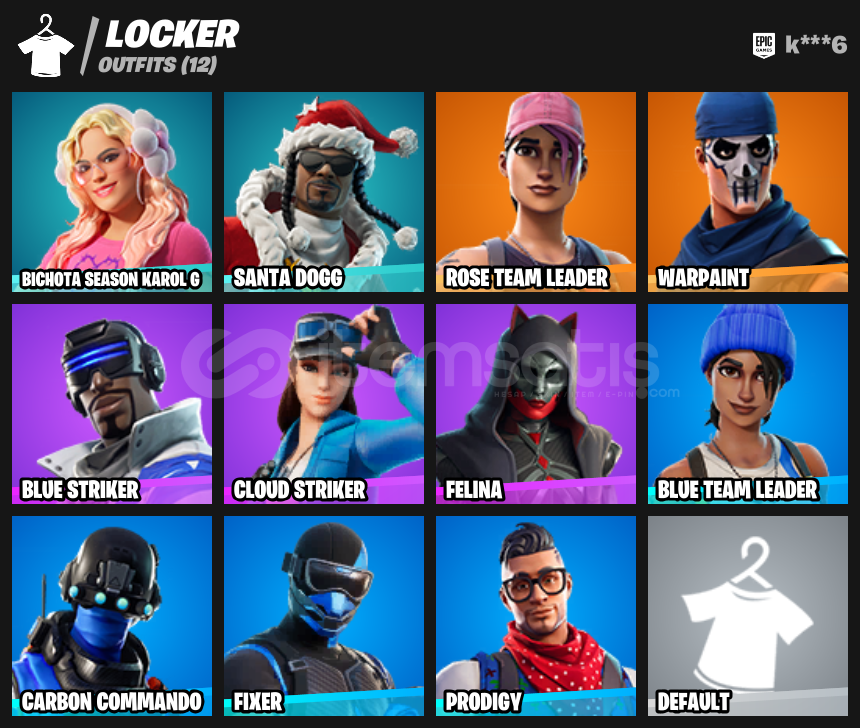
Task: Select the Prodigy outfit with glasses
Action: (x=536, y=616)
